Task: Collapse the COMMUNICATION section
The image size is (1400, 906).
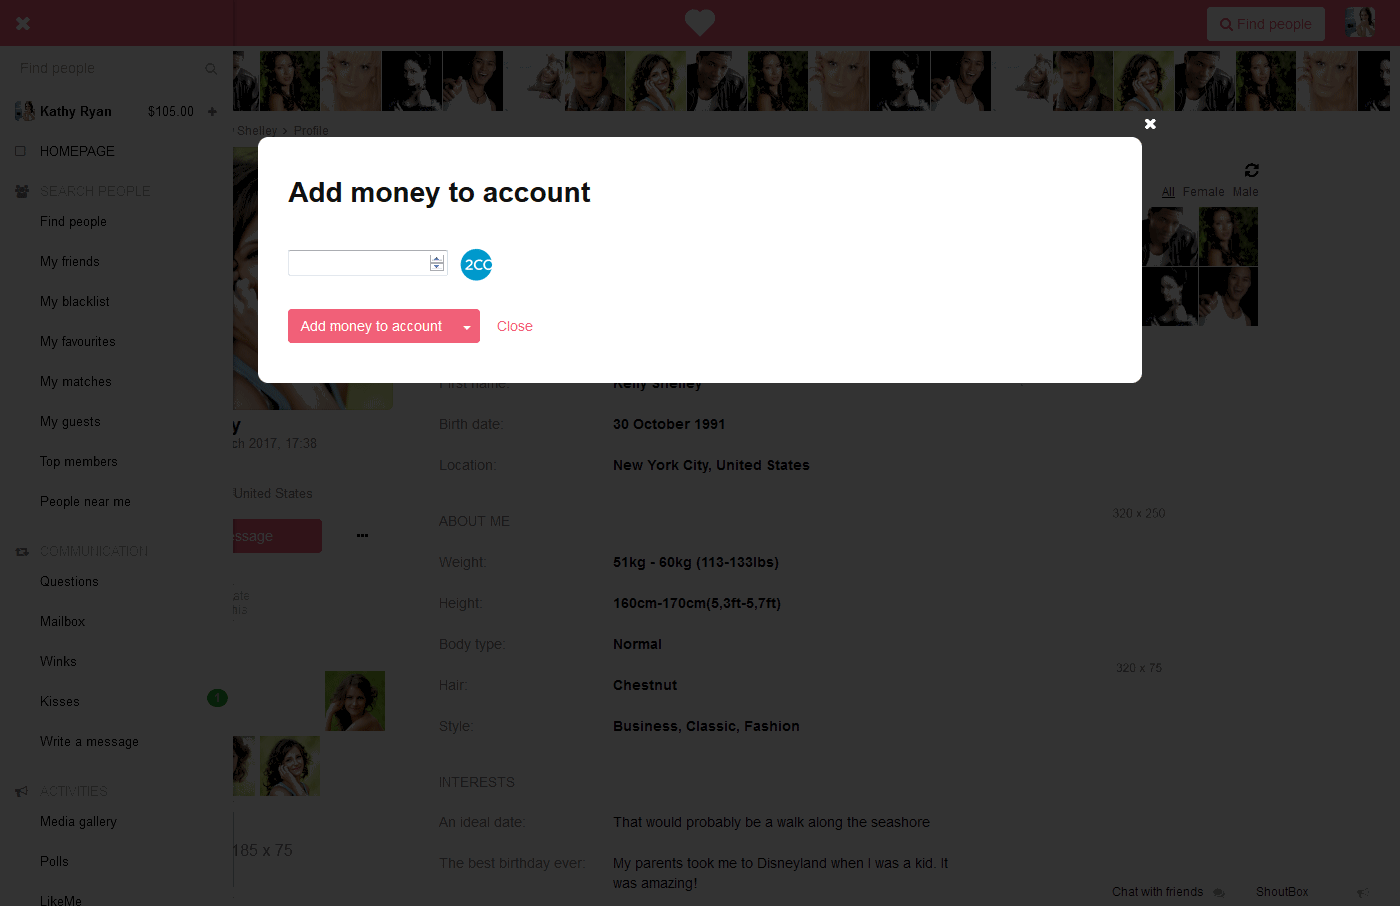Action: pos(94,551)
